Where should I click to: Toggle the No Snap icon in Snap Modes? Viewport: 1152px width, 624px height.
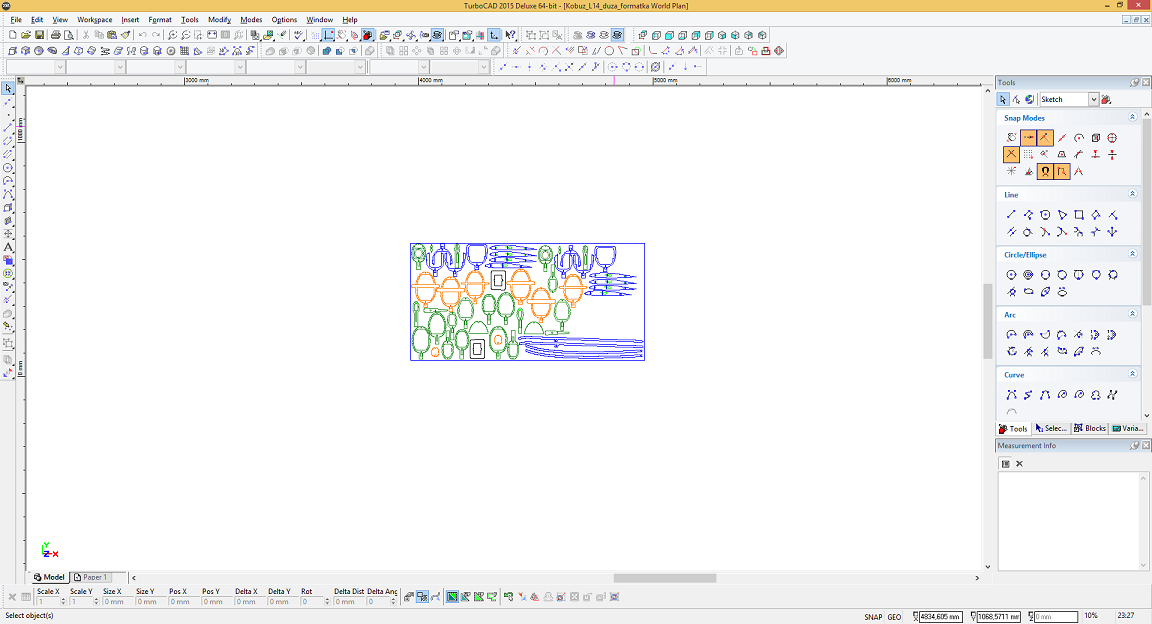tap(1011, 137)
